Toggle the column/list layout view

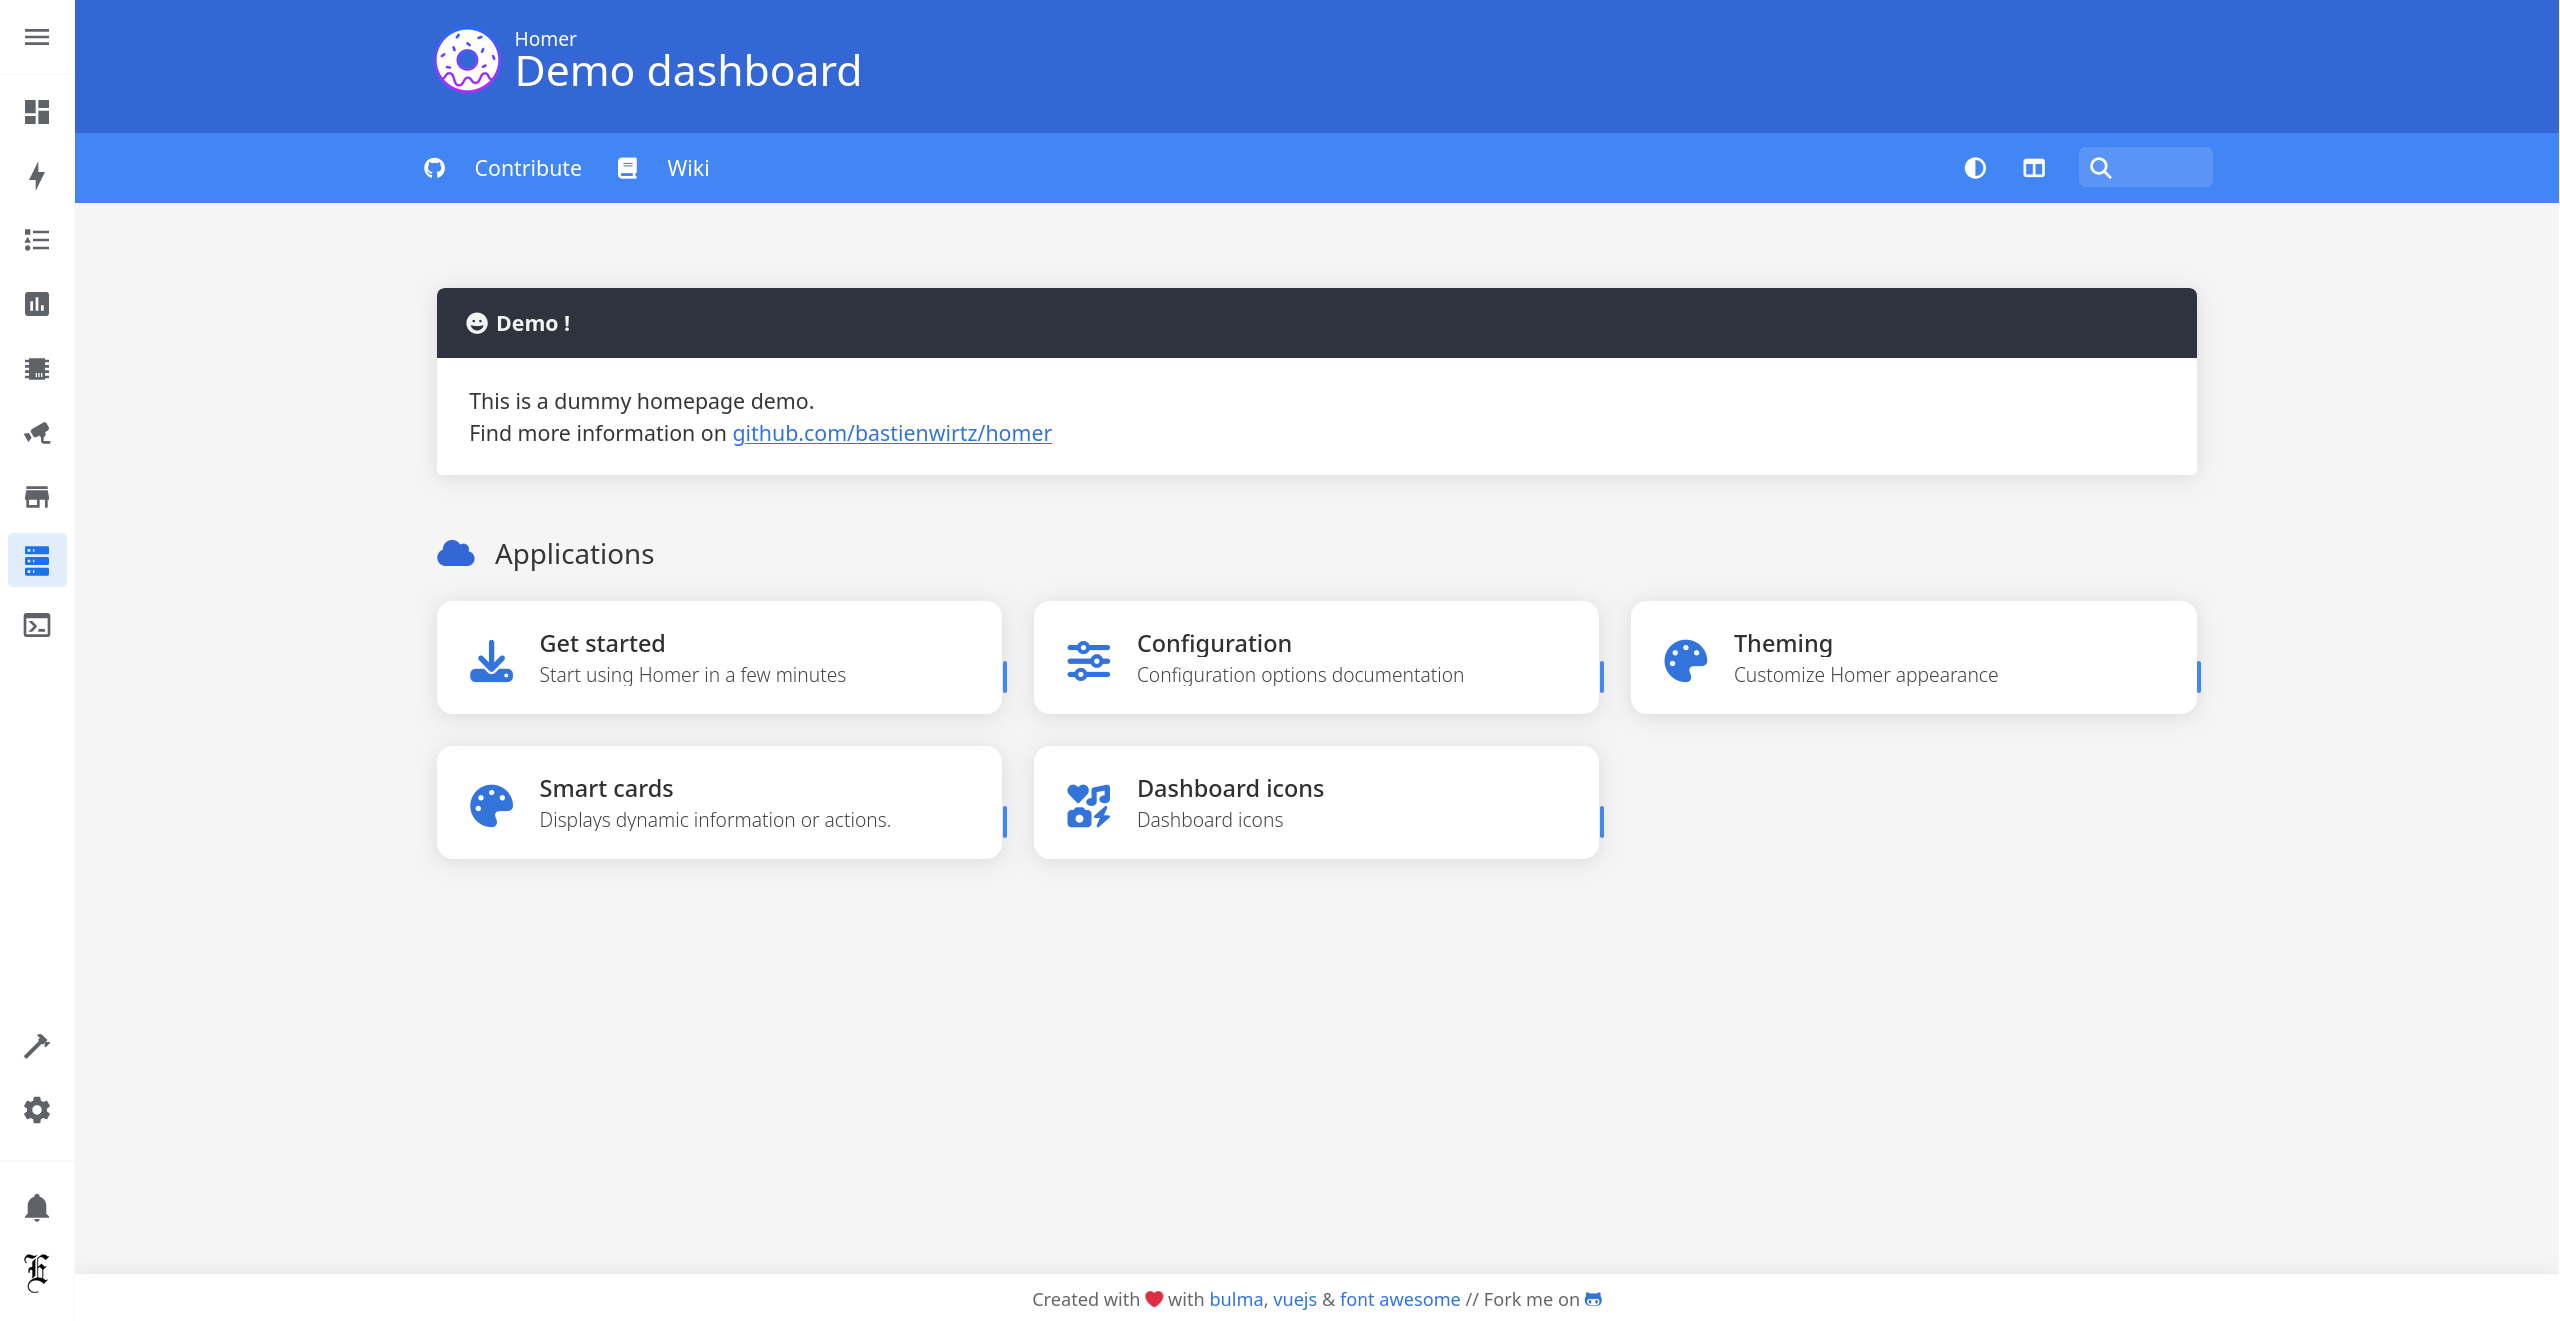[x=2034, y=168]
